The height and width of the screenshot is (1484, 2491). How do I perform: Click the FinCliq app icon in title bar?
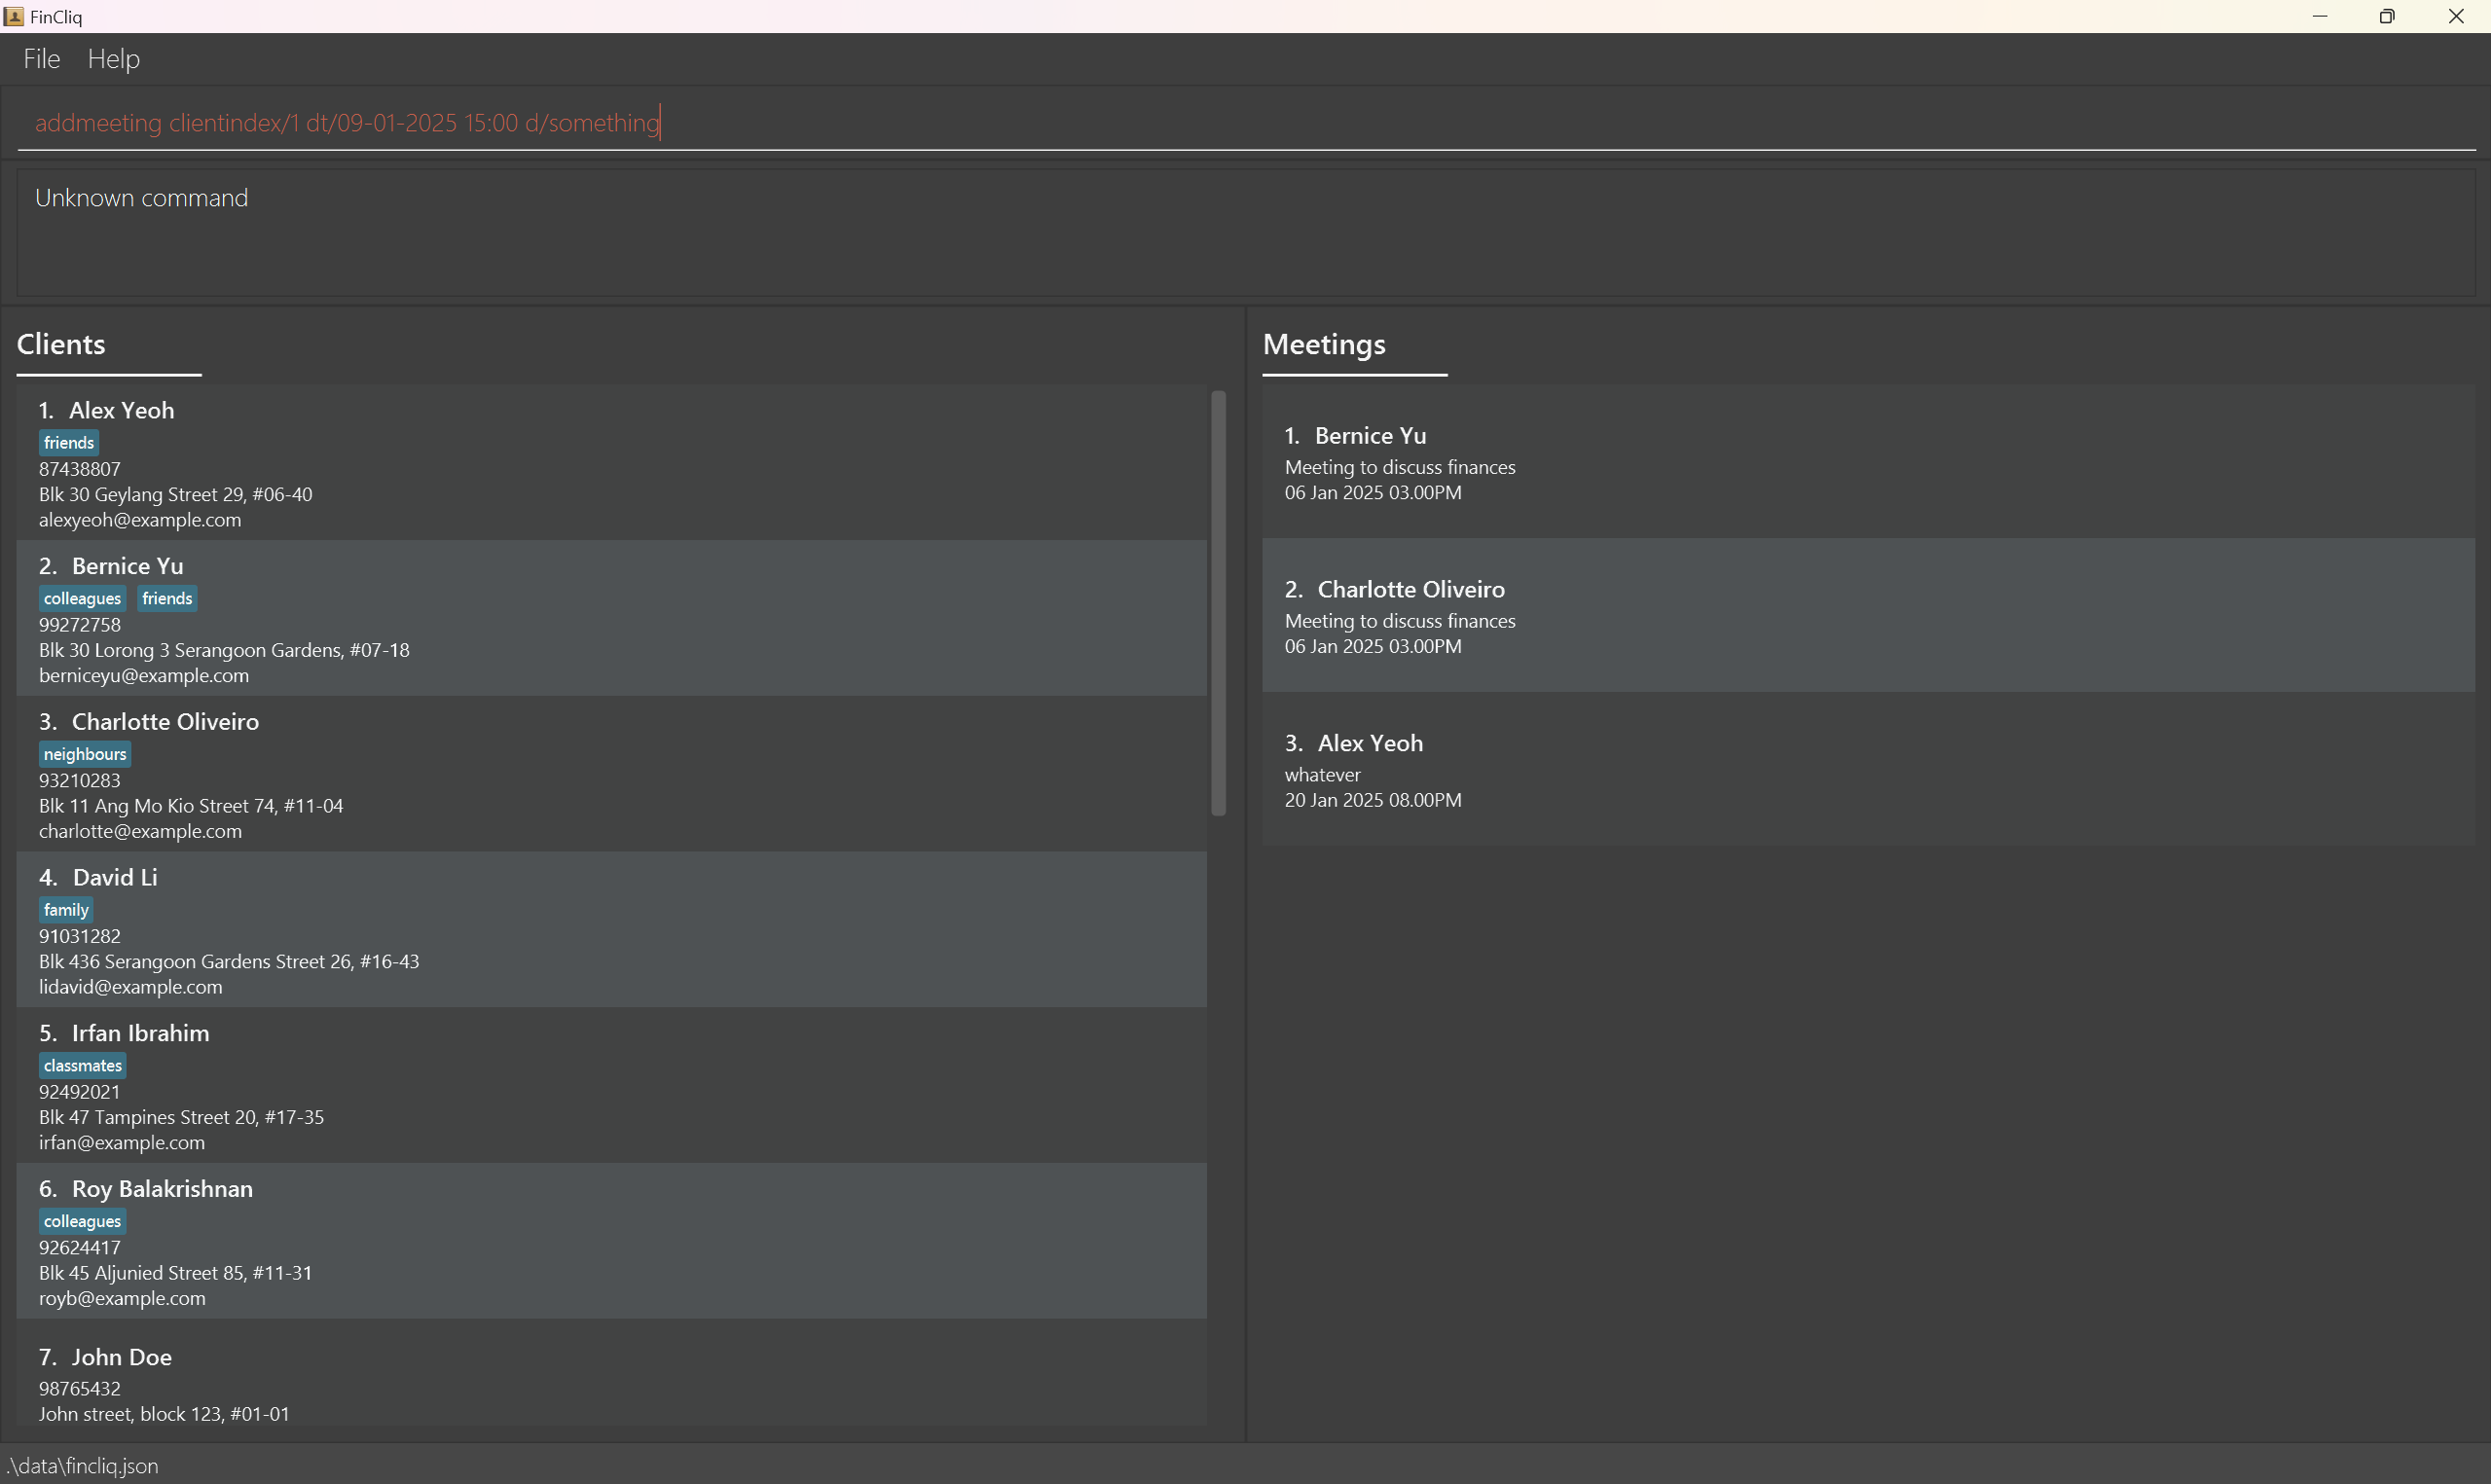coord(14,16)
